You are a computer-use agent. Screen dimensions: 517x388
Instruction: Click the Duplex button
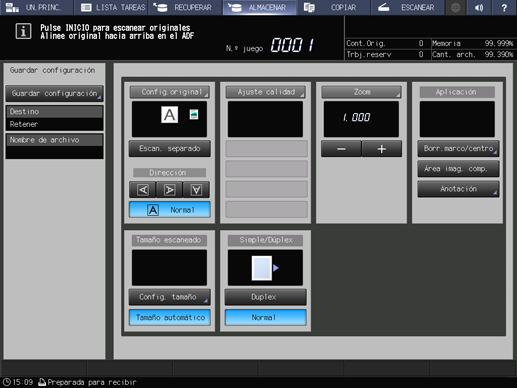(x=265, y=297)
